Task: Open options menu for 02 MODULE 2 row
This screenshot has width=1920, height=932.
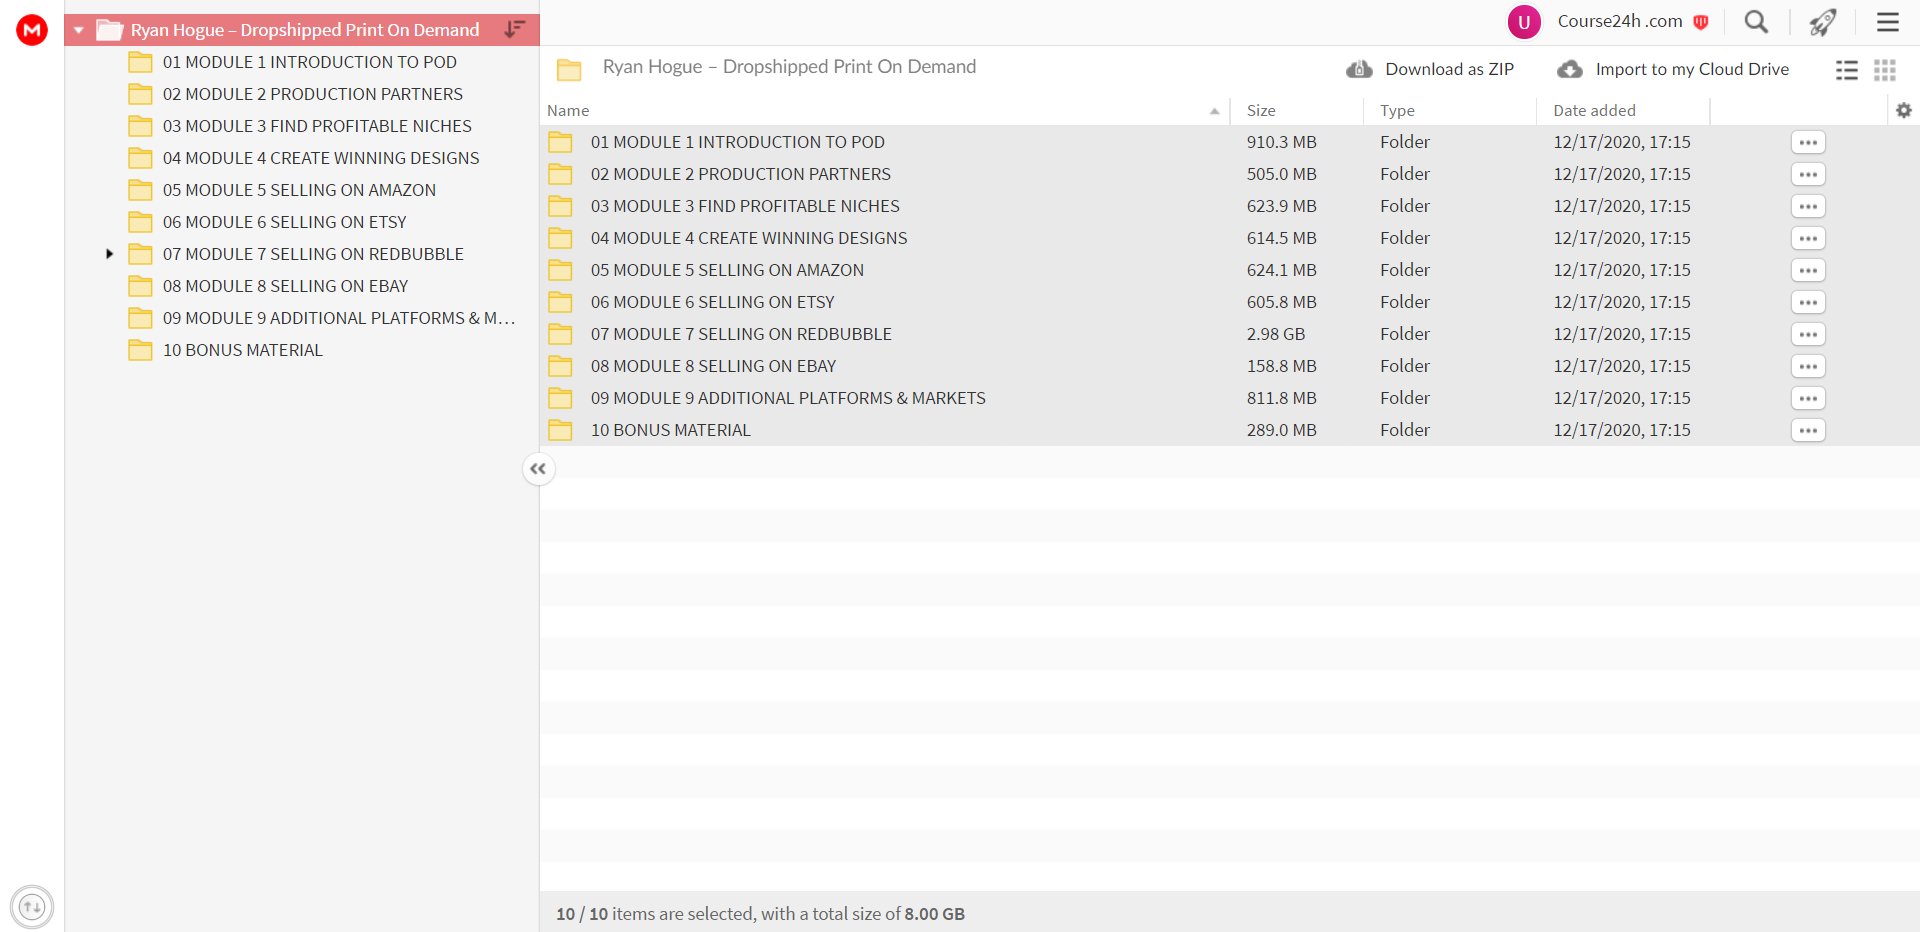Action: [1808, 174]
